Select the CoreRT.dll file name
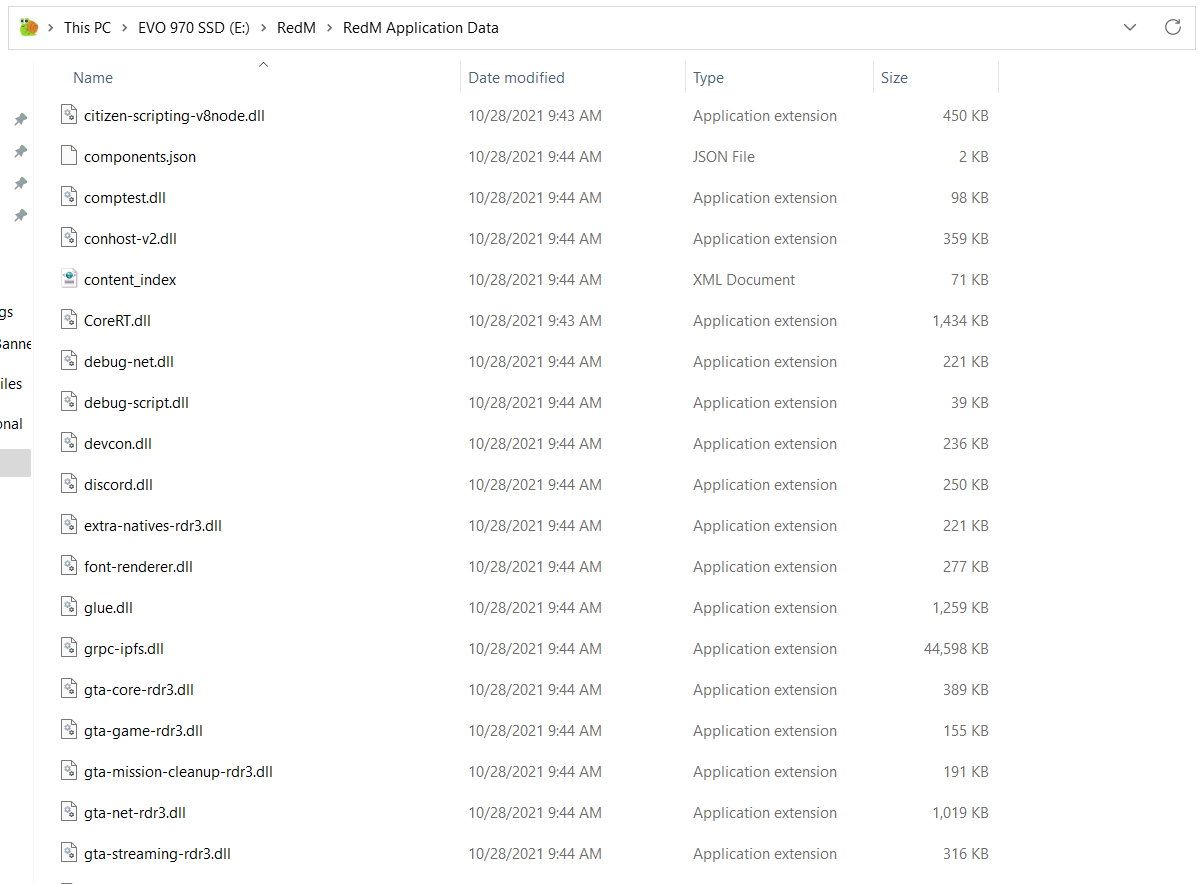 point(117,320)
